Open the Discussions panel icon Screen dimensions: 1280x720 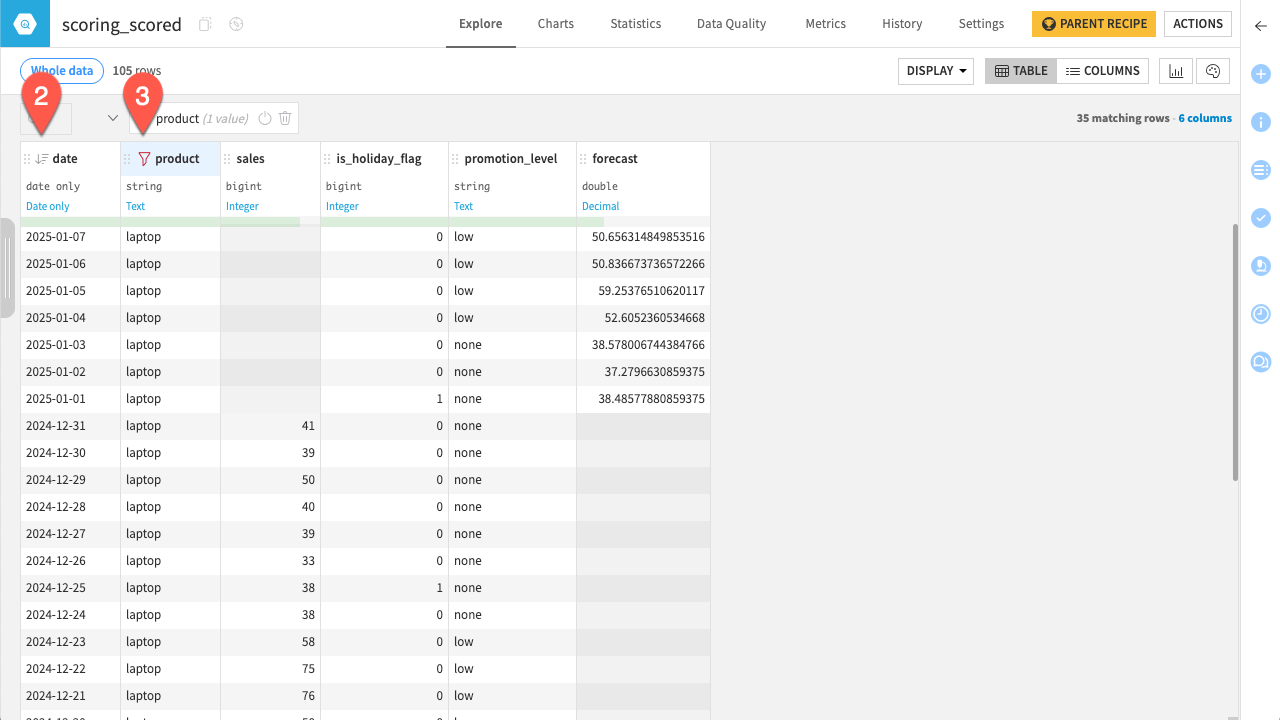click(1260, 362)
